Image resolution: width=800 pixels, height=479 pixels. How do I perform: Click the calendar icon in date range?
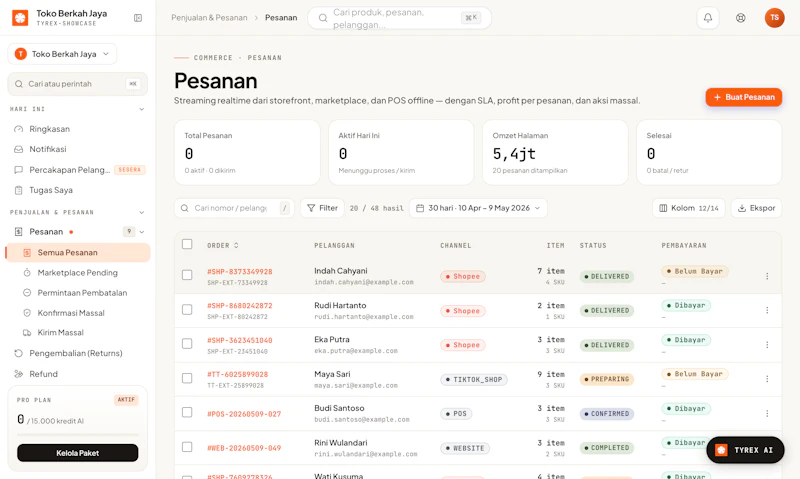(420, 208)
